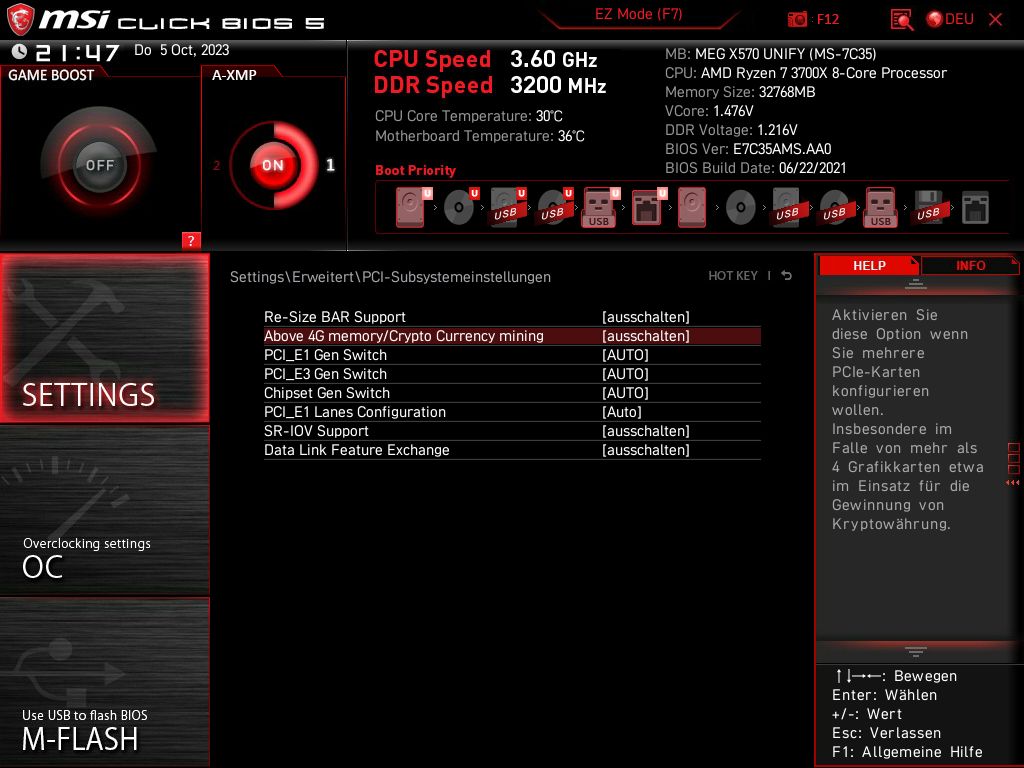Click the HOT KEY button
Viewport: 1024px width, 768px height.
[x=733, y=276]
